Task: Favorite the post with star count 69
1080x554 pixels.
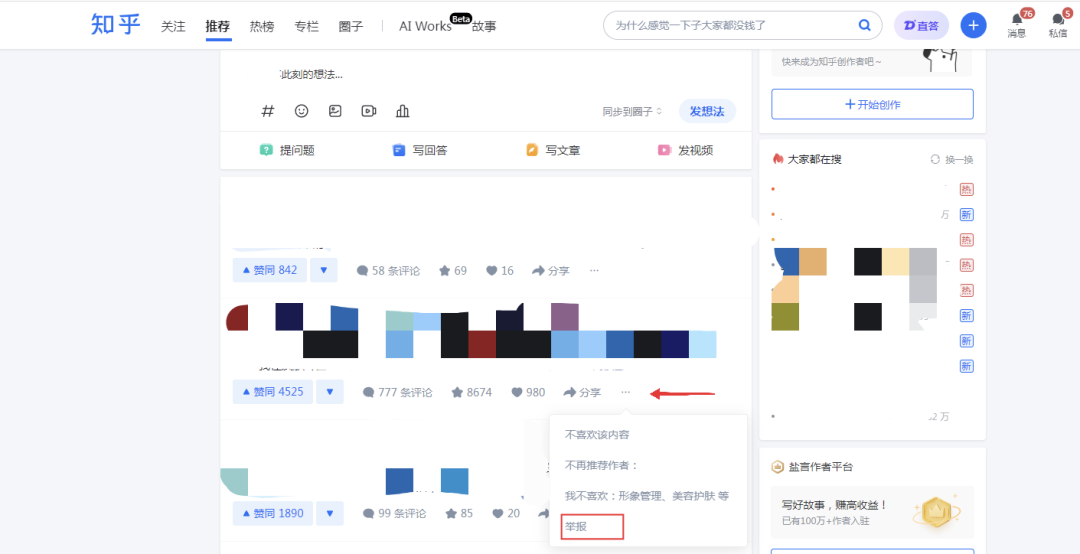Action: [453, 271]
